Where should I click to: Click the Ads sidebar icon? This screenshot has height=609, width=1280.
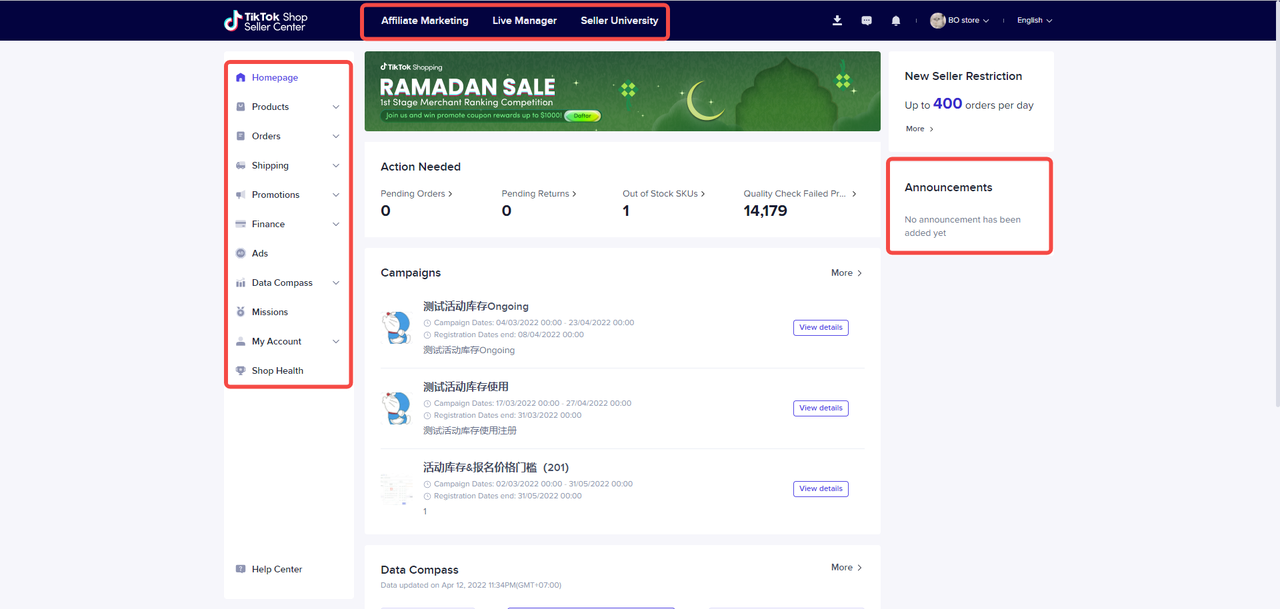[x=240, y=254]
